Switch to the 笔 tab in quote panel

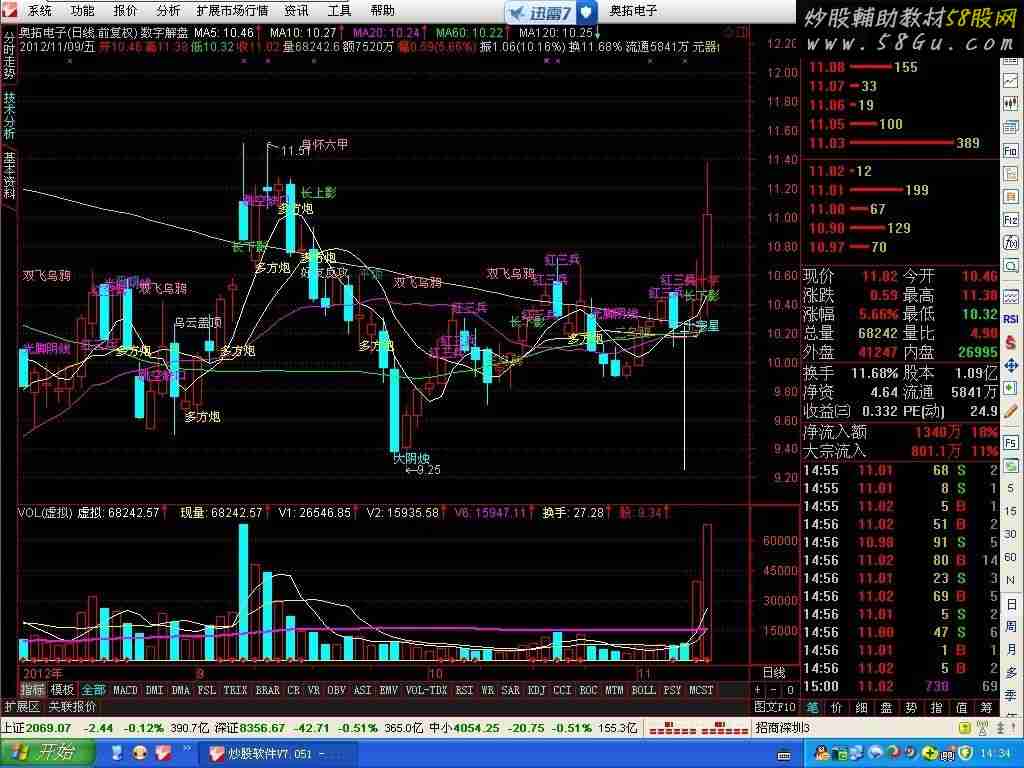[x=812, y=707]
